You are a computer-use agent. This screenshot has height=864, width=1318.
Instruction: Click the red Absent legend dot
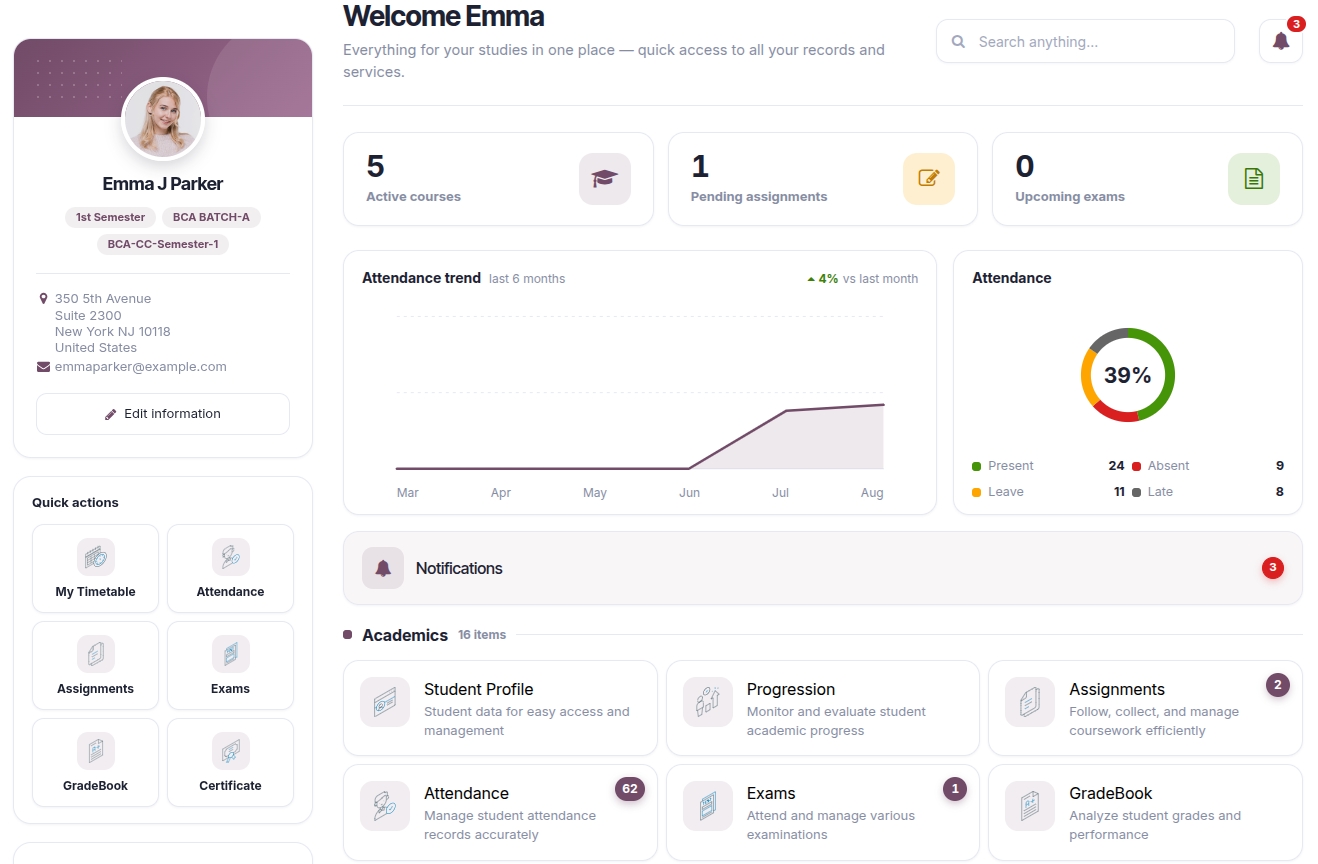point(1136,466)
